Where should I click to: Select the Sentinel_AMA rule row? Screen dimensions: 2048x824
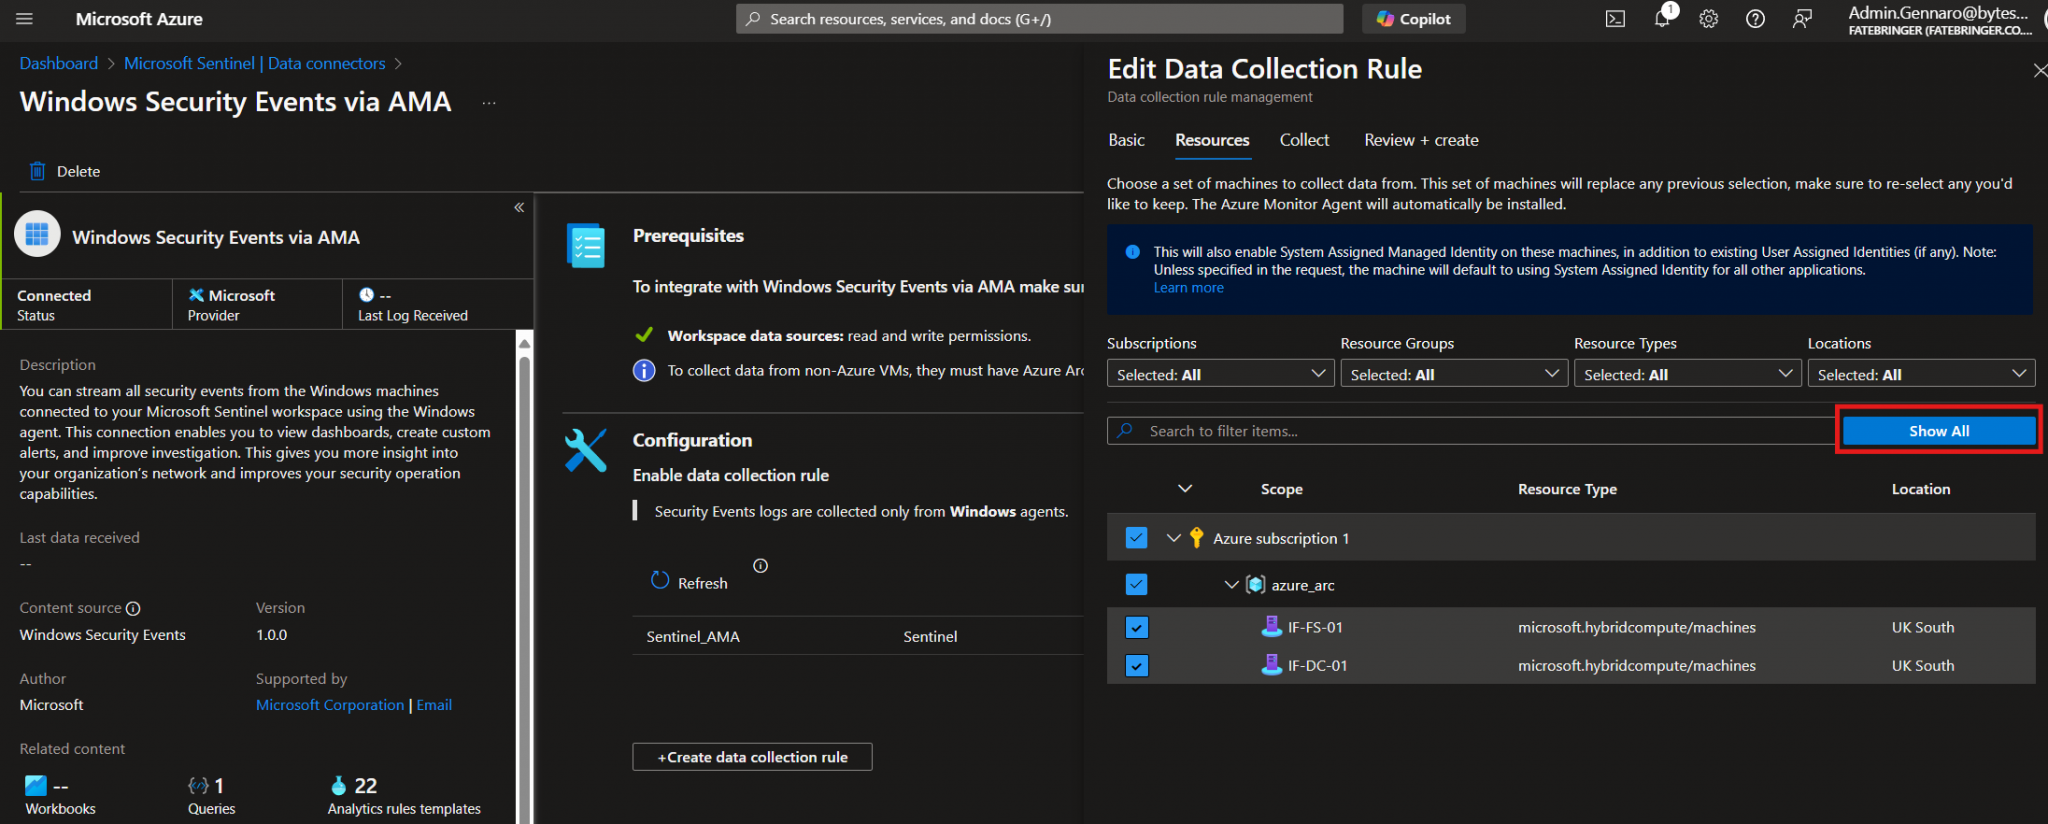(x=858, y=636)
